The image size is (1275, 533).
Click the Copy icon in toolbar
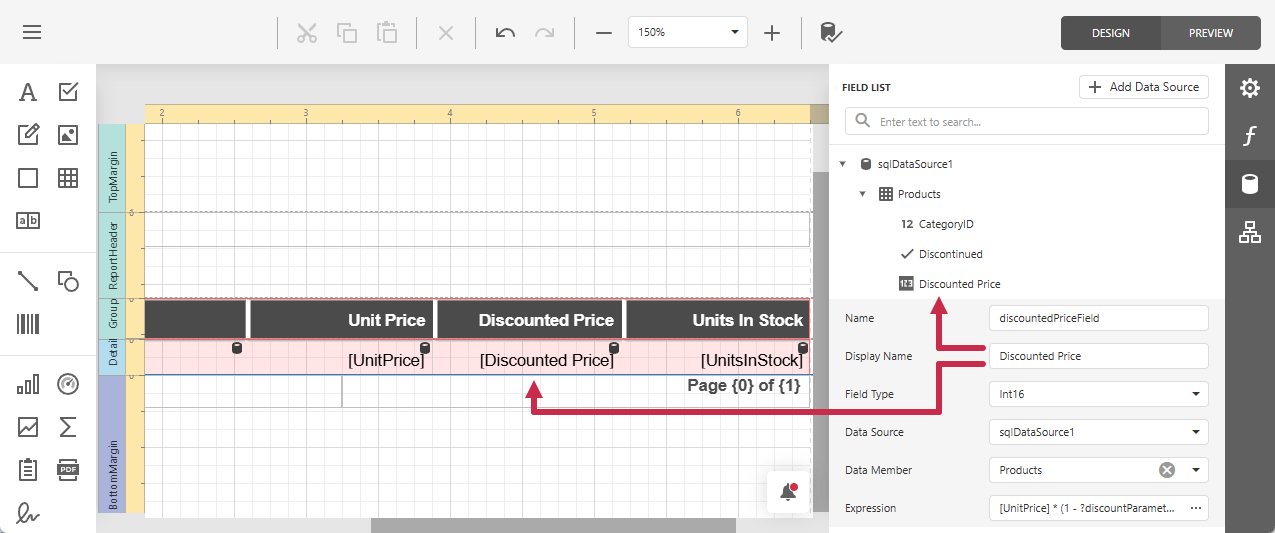click(347, 32)
